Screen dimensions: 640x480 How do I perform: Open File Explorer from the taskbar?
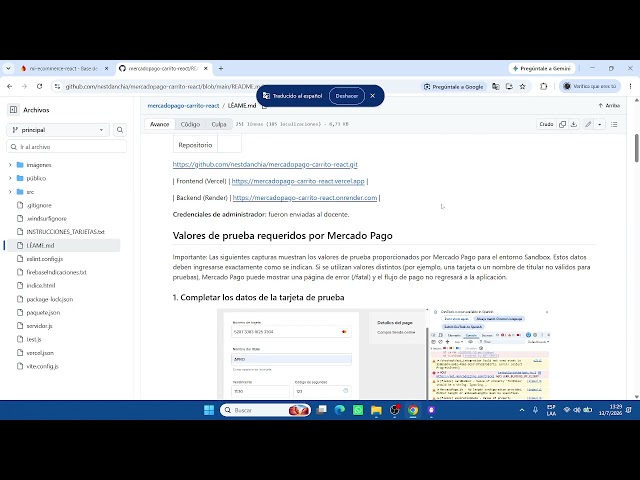click(x=376, y=410)
